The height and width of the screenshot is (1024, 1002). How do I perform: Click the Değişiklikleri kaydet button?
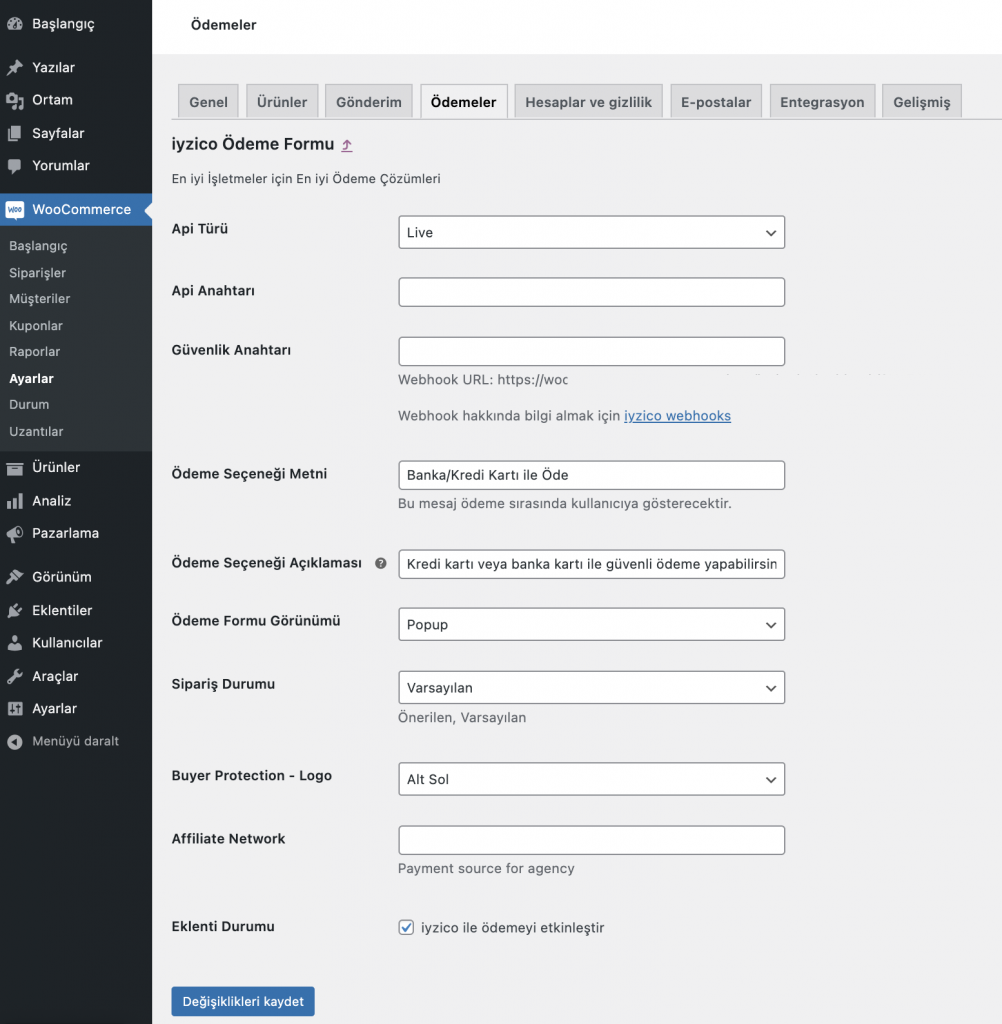pos(243,1001)
